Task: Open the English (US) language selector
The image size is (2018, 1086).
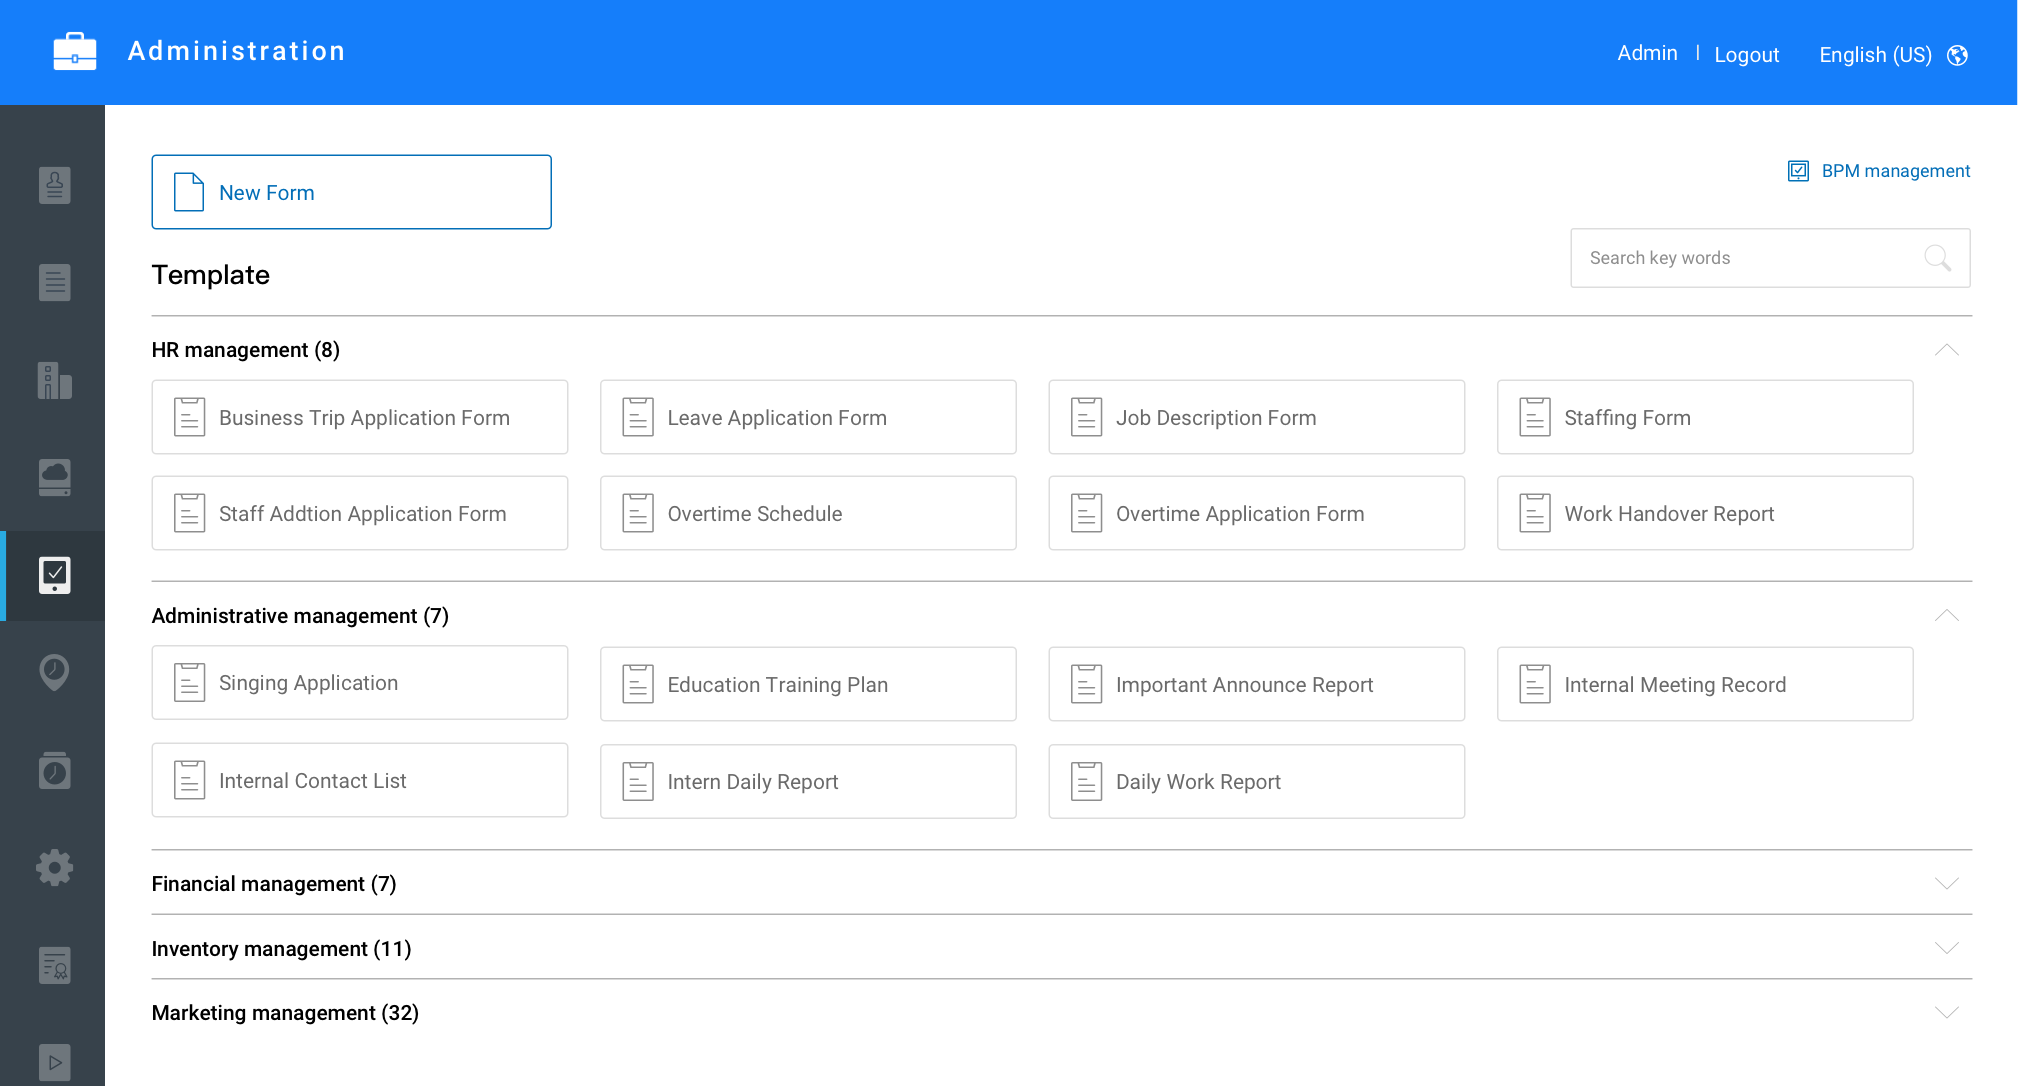Action: 1875,55
